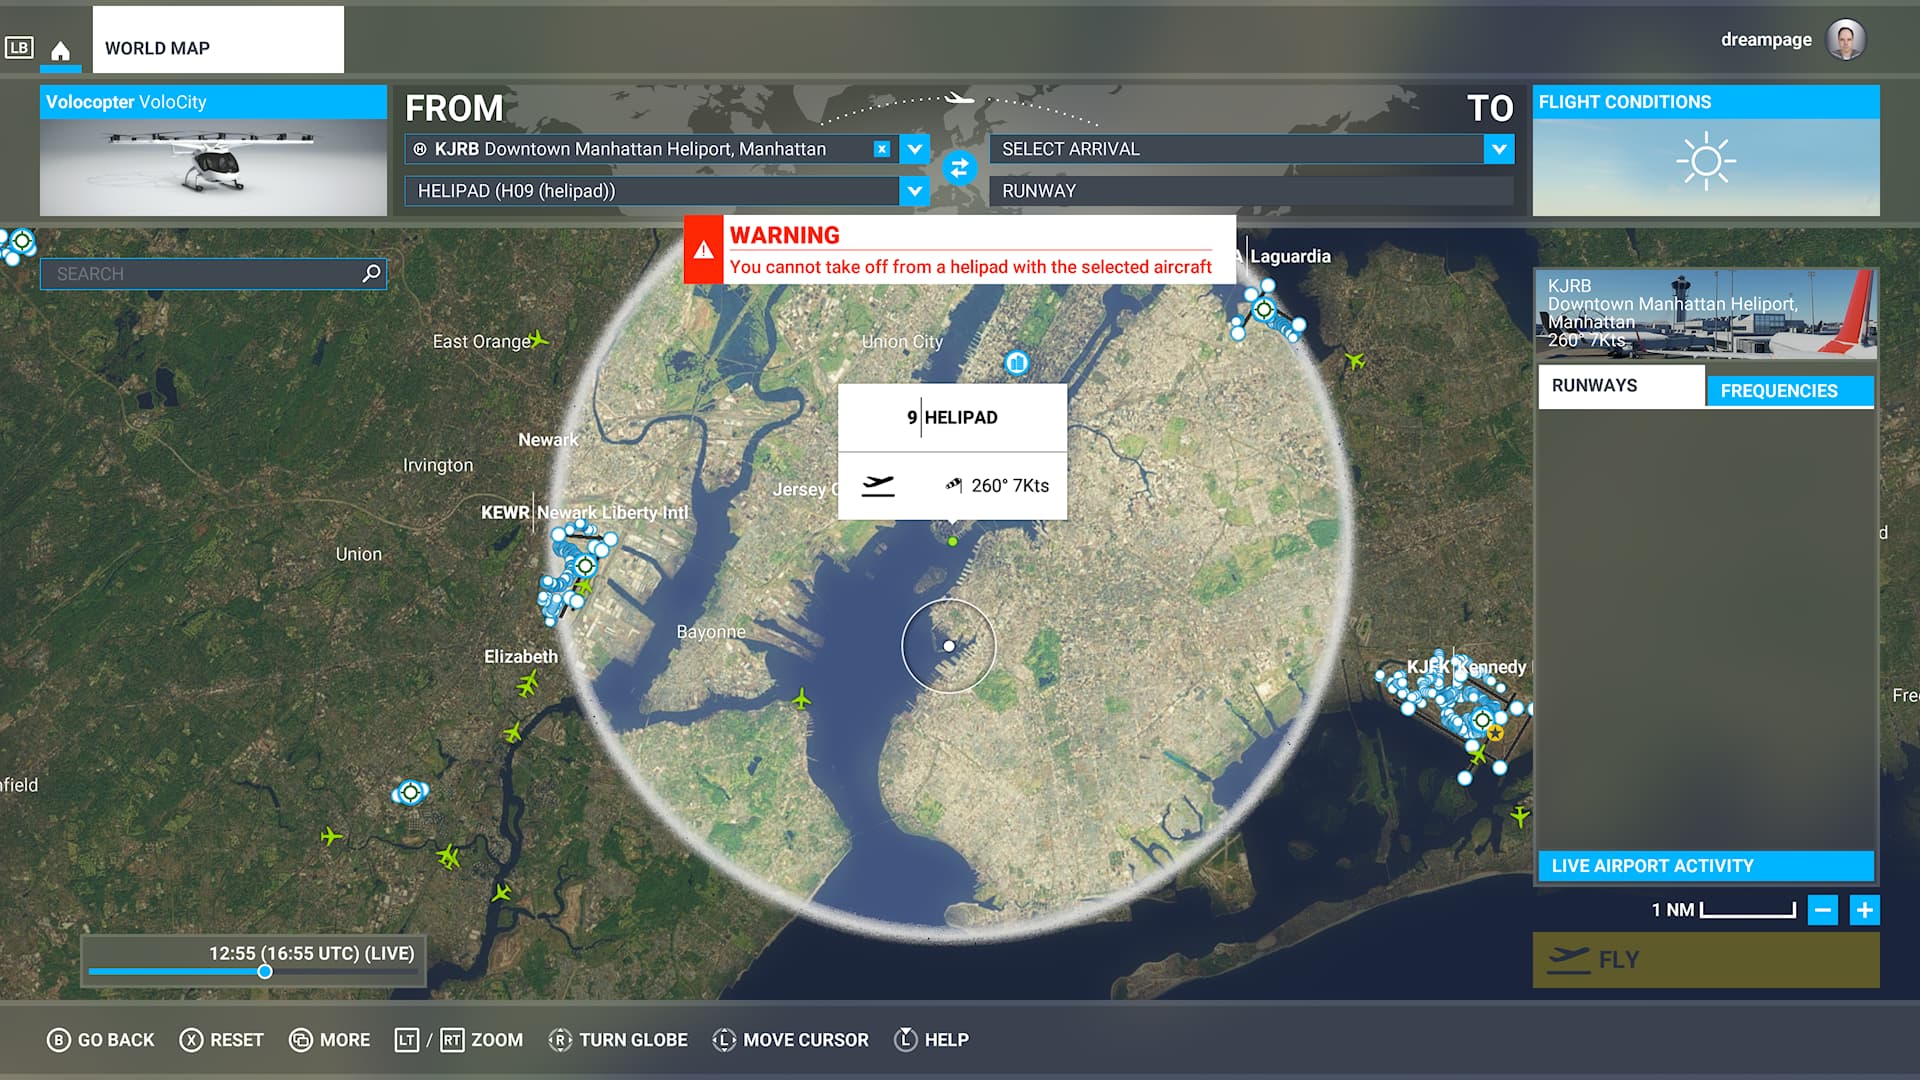Image resolution: width=1920 pixels, height=1080 pixels.
Task: Clear KJRB departure with the X button
Action: [881, 149]
